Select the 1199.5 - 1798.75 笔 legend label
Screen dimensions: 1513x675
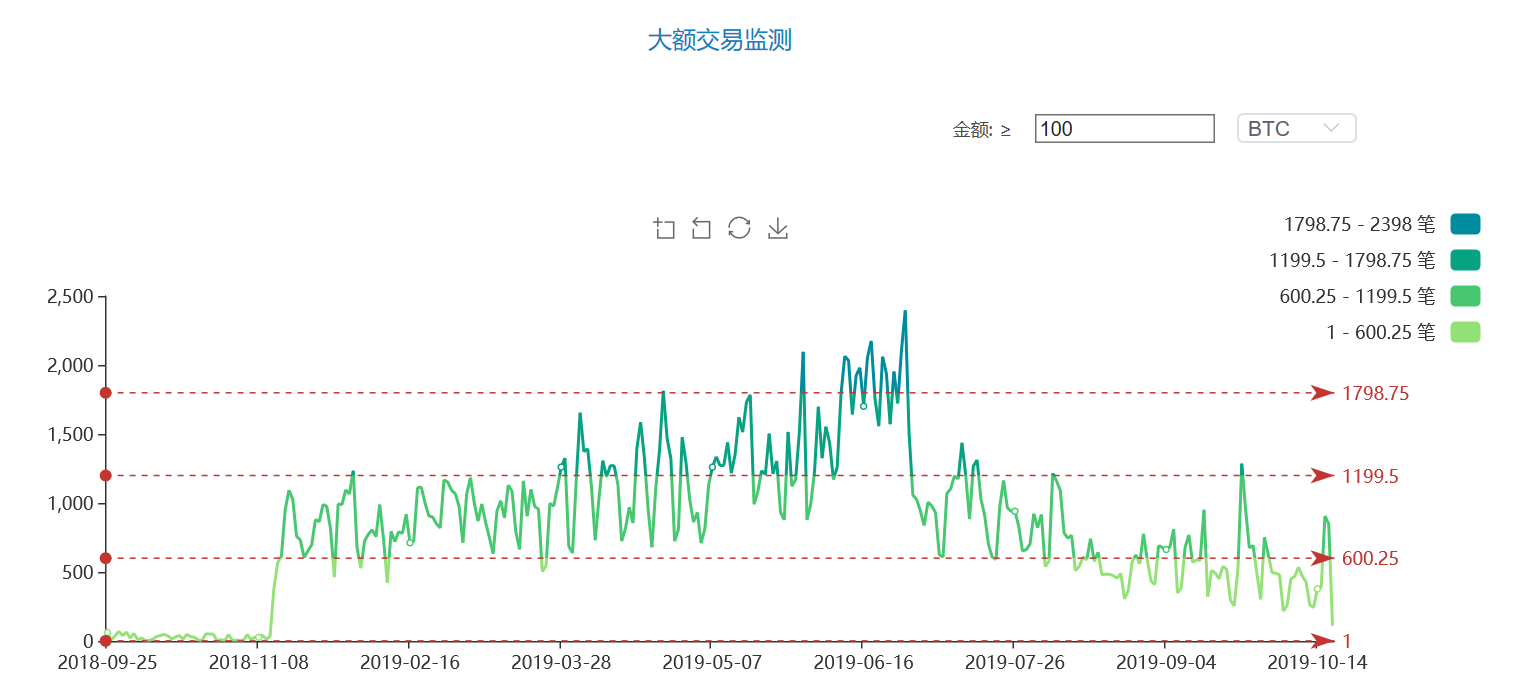tap(1352, 260)
